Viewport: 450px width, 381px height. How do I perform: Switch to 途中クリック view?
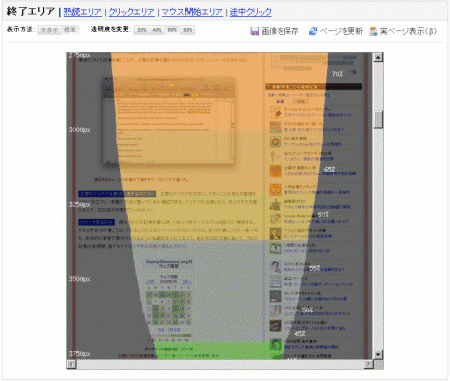pos(250,12)
